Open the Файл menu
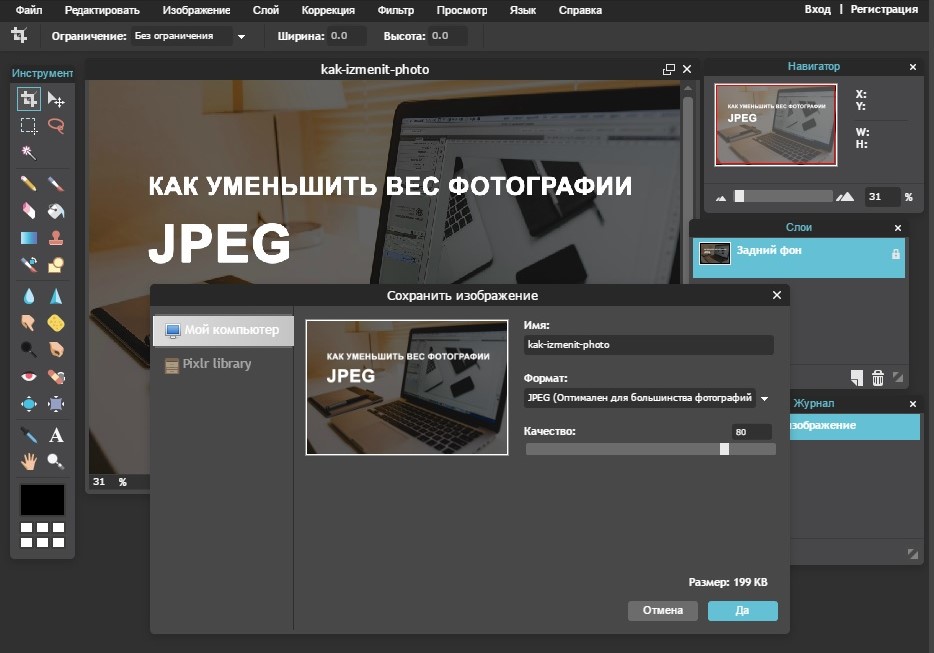This screenshot has width=934, height=653. (x=29, y=10)
